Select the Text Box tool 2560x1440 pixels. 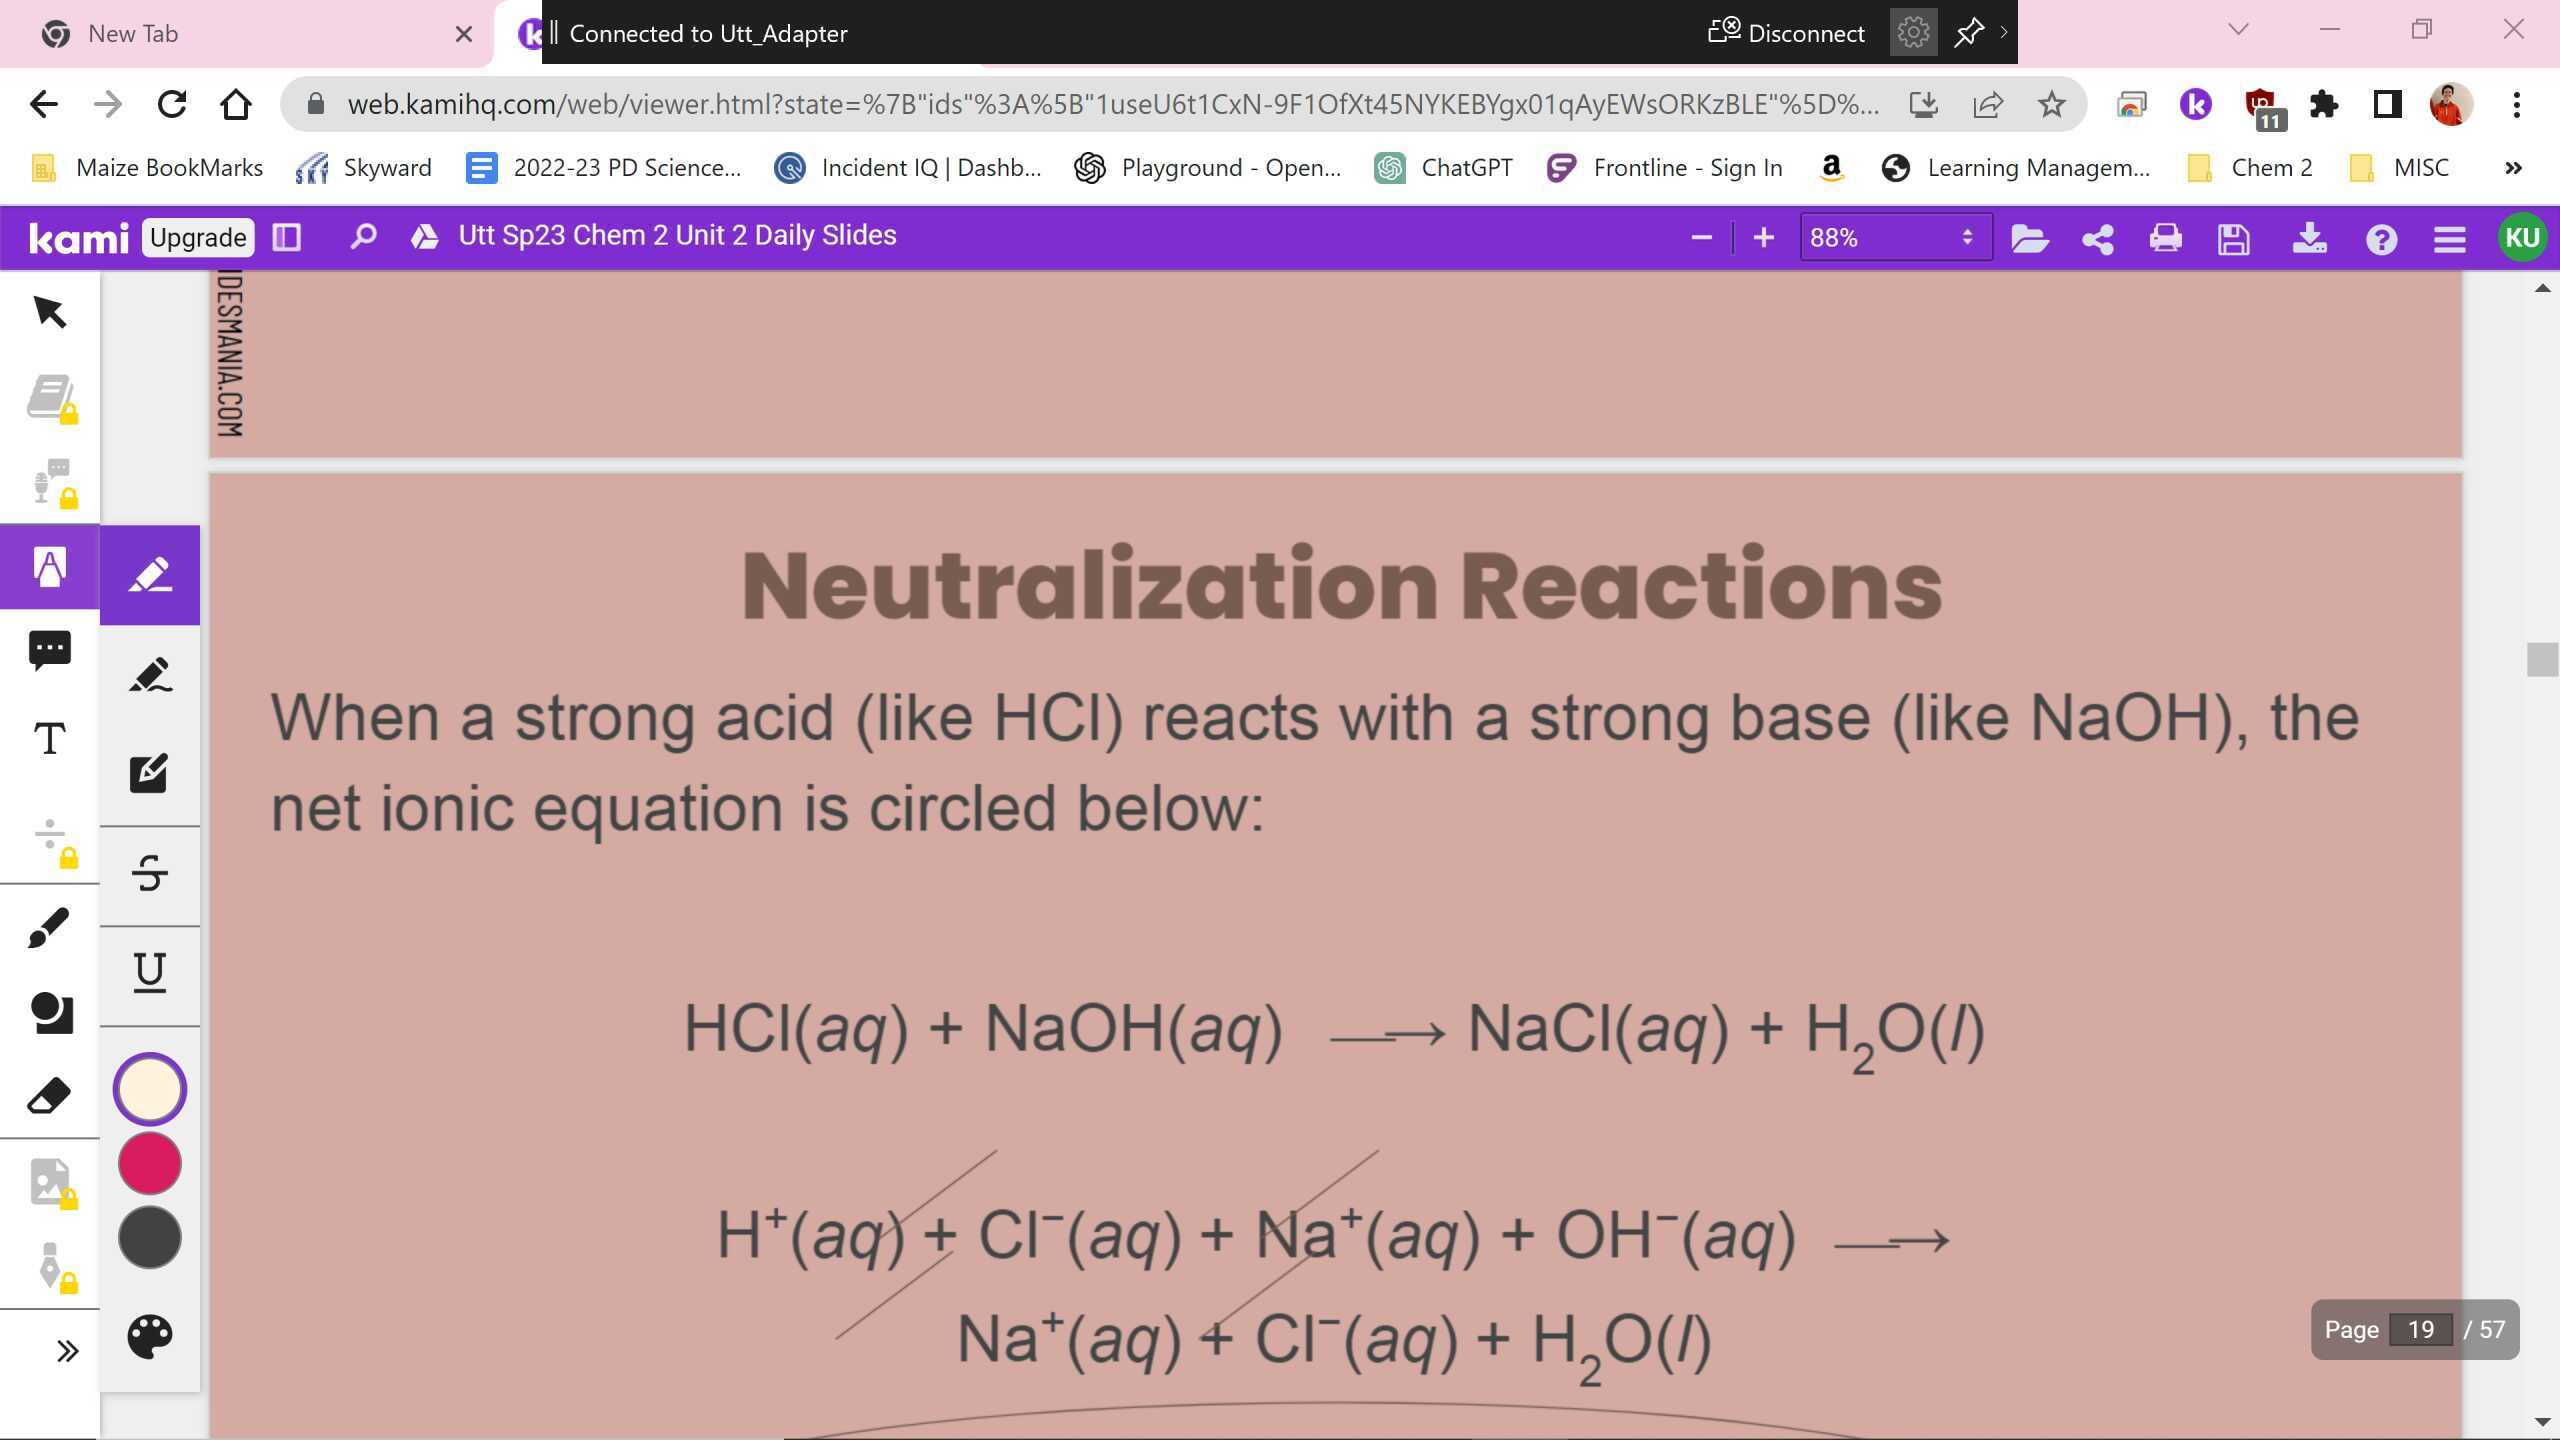pyautogui.click(x=50, y=739)
